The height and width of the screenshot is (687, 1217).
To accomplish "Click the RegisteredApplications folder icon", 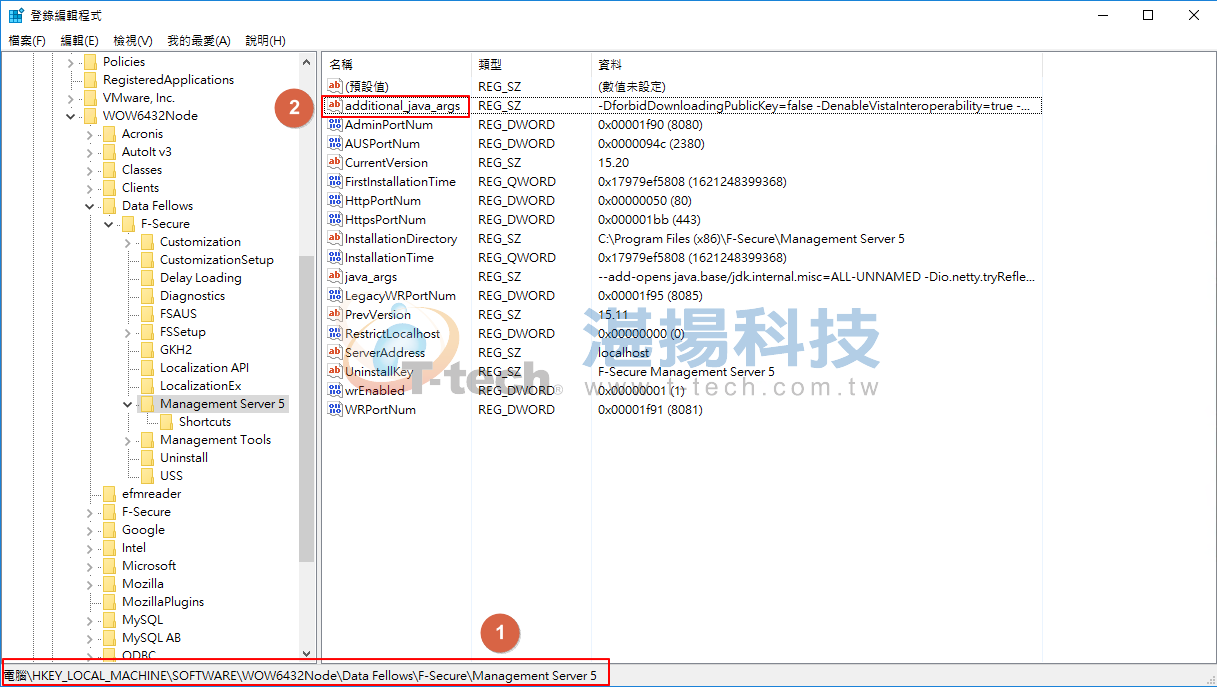I will (90, 80).
